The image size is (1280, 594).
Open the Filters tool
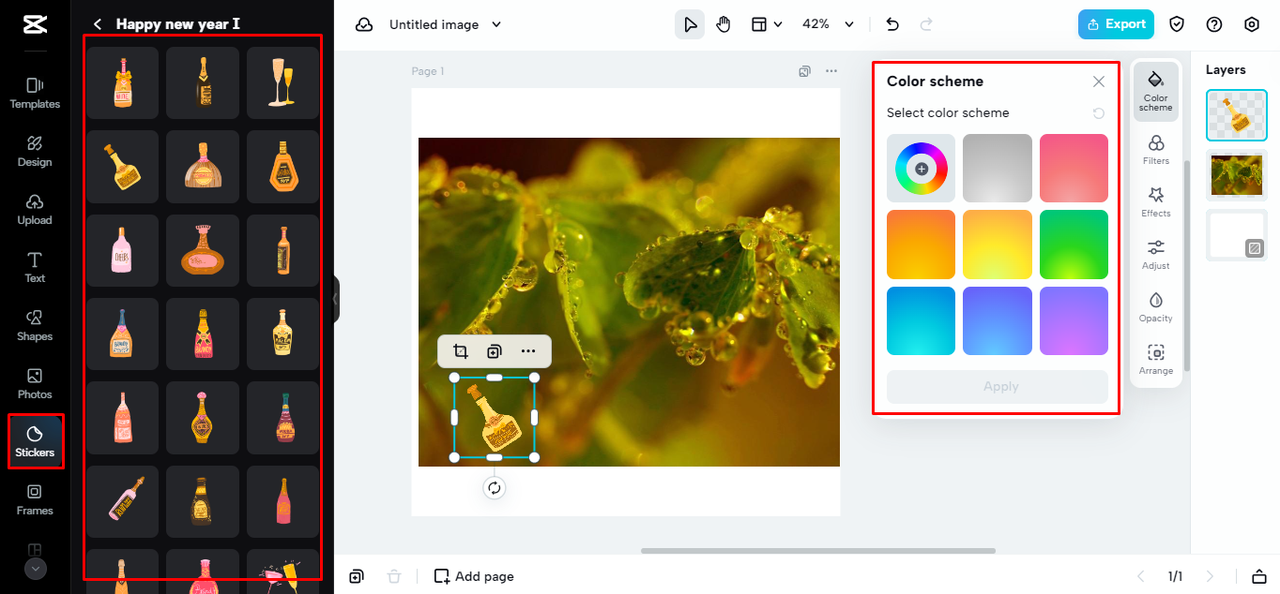[1156, 149]
